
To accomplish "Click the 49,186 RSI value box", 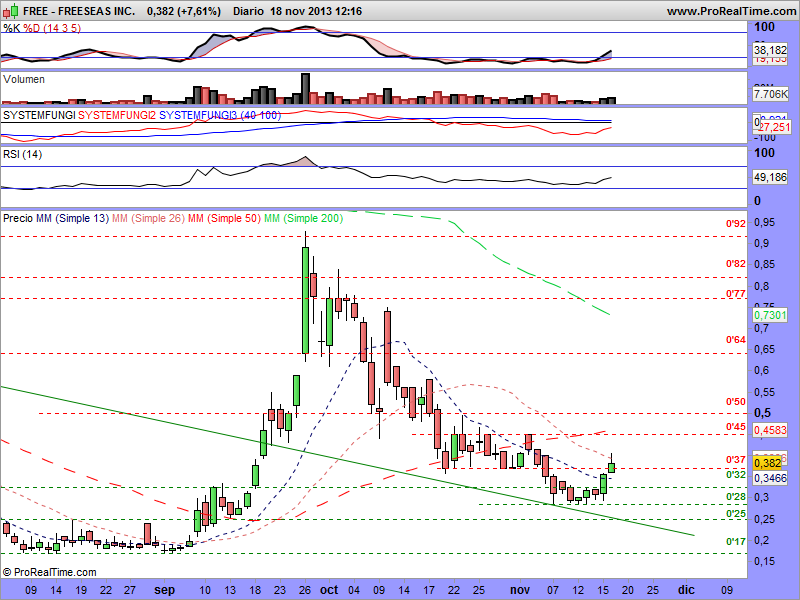I will pyautogui.click(x=770, y=177).
